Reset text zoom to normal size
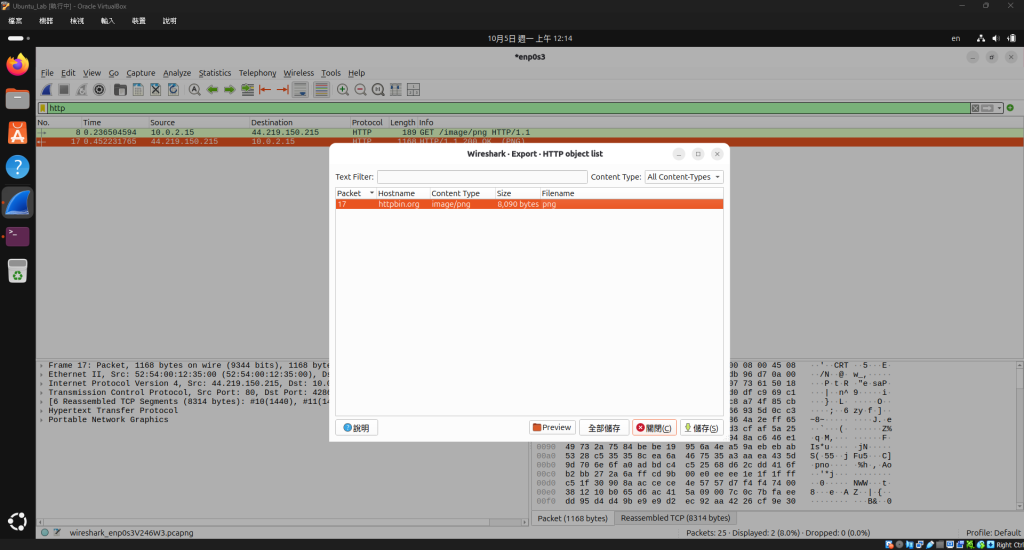The width and height of the screenshot is (1024, 550). 378,89
